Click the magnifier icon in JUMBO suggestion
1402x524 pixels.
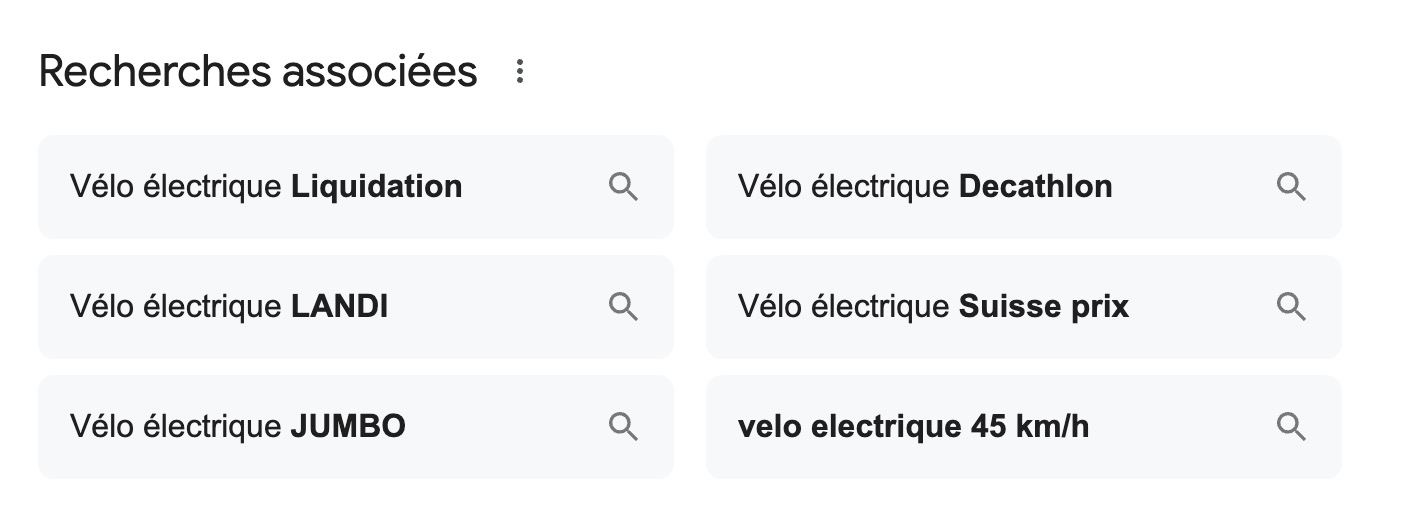pos(623,427)
